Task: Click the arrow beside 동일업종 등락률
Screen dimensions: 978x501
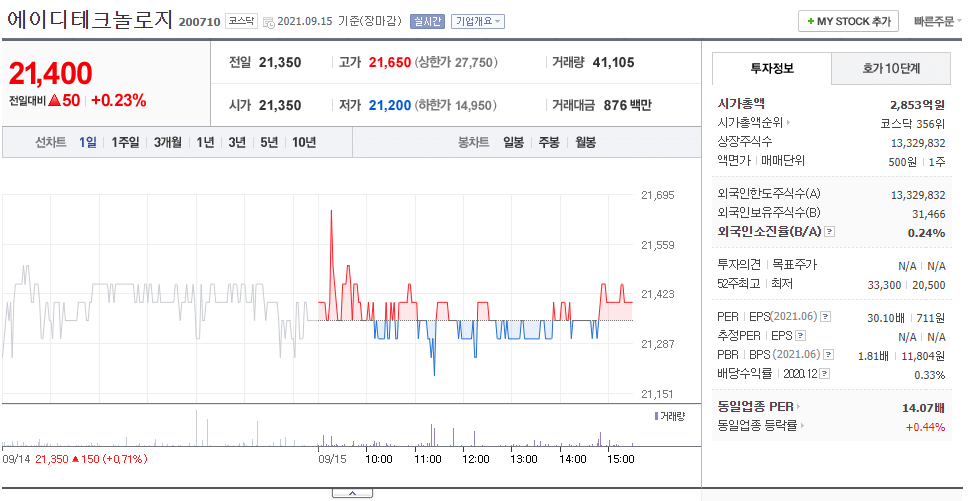Action: coord(802,426)
